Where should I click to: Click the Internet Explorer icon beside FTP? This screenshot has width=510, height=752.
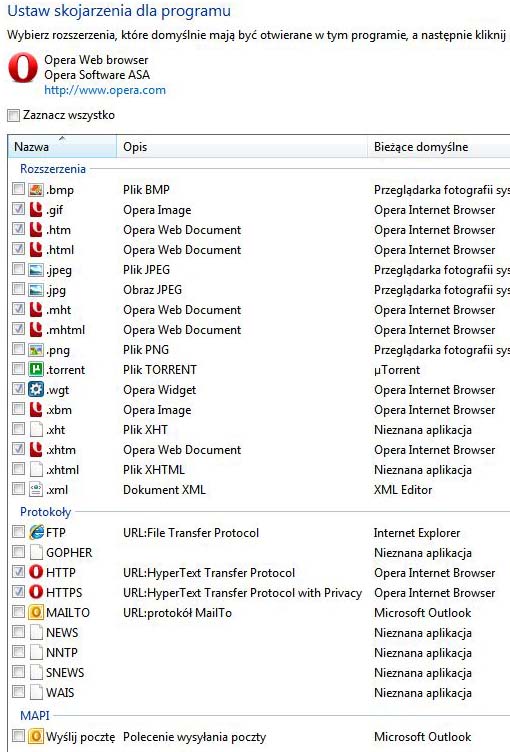pyautogui.click(x=36, y=532)
